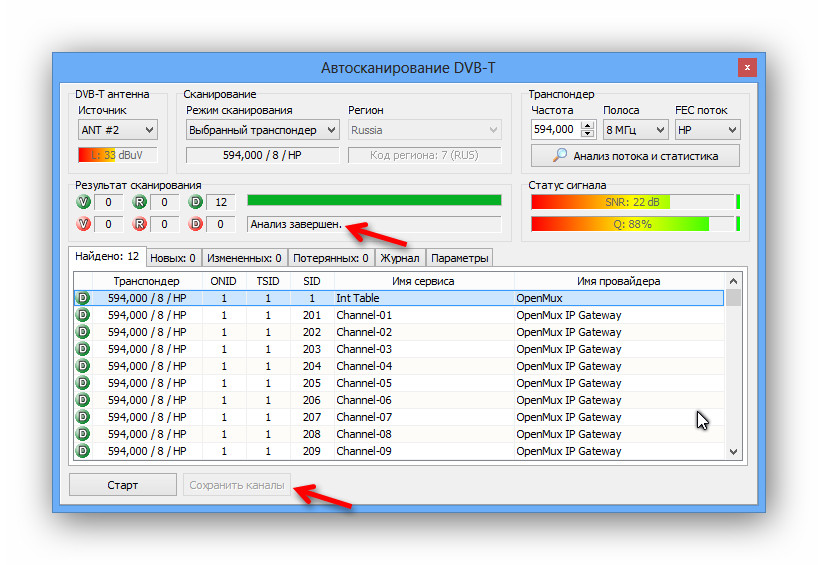Click Анализ потока и статистика button
This screenshot has height=565, width=818.
636,155
